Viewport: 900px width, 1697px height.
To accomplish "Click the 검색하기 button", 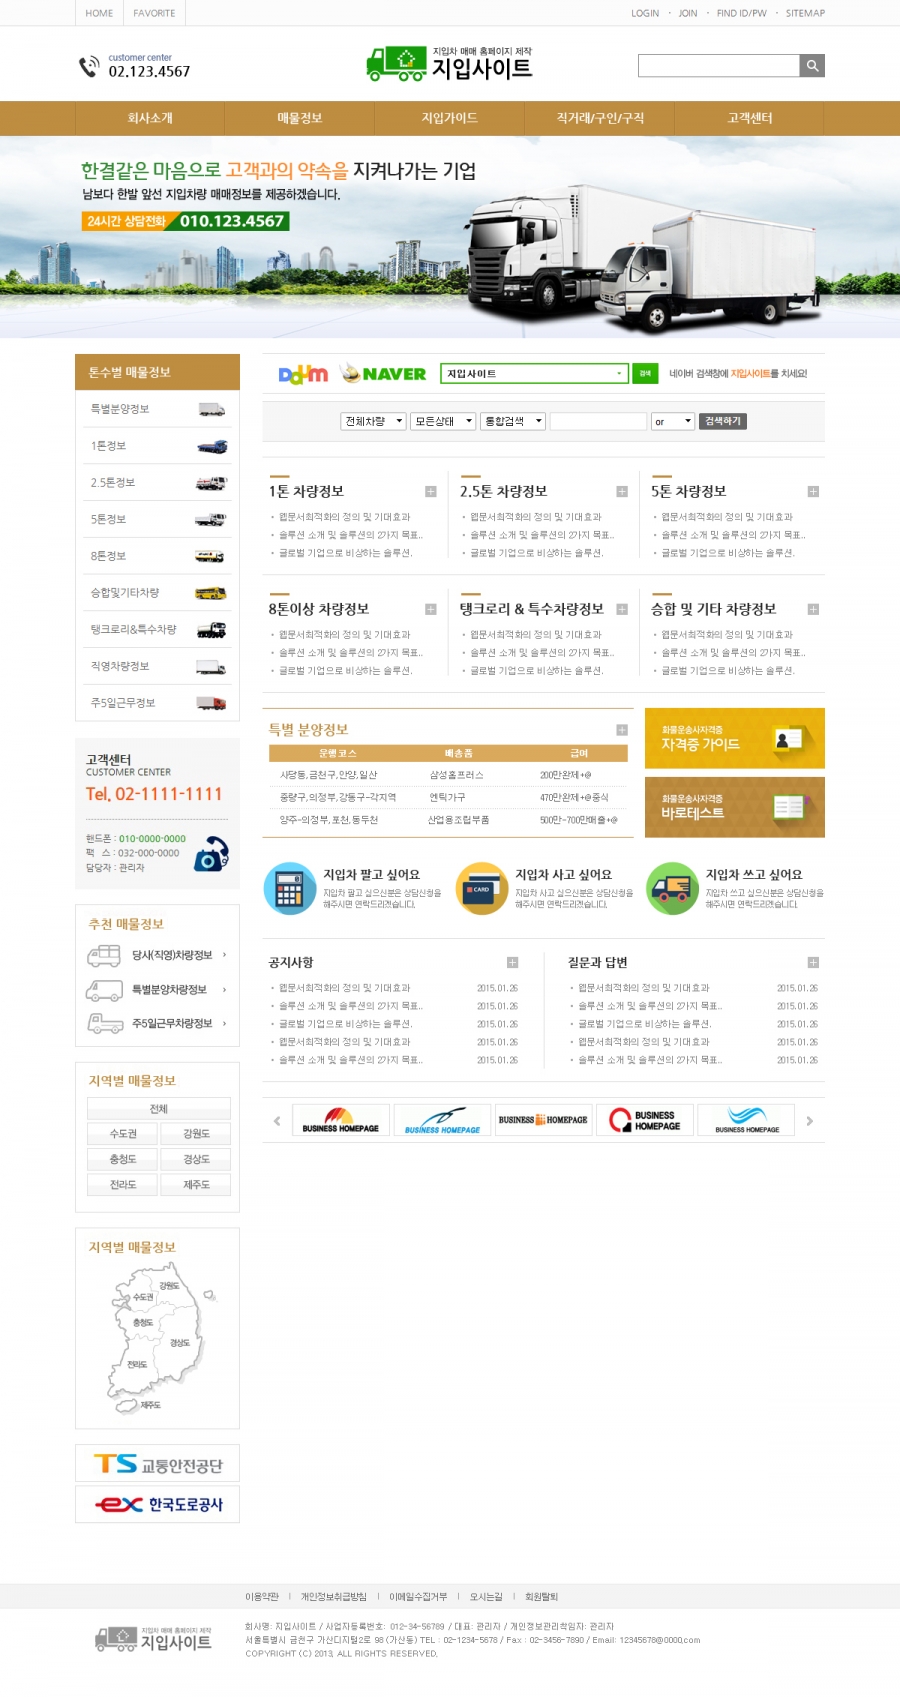I will (x=722, y=422).
